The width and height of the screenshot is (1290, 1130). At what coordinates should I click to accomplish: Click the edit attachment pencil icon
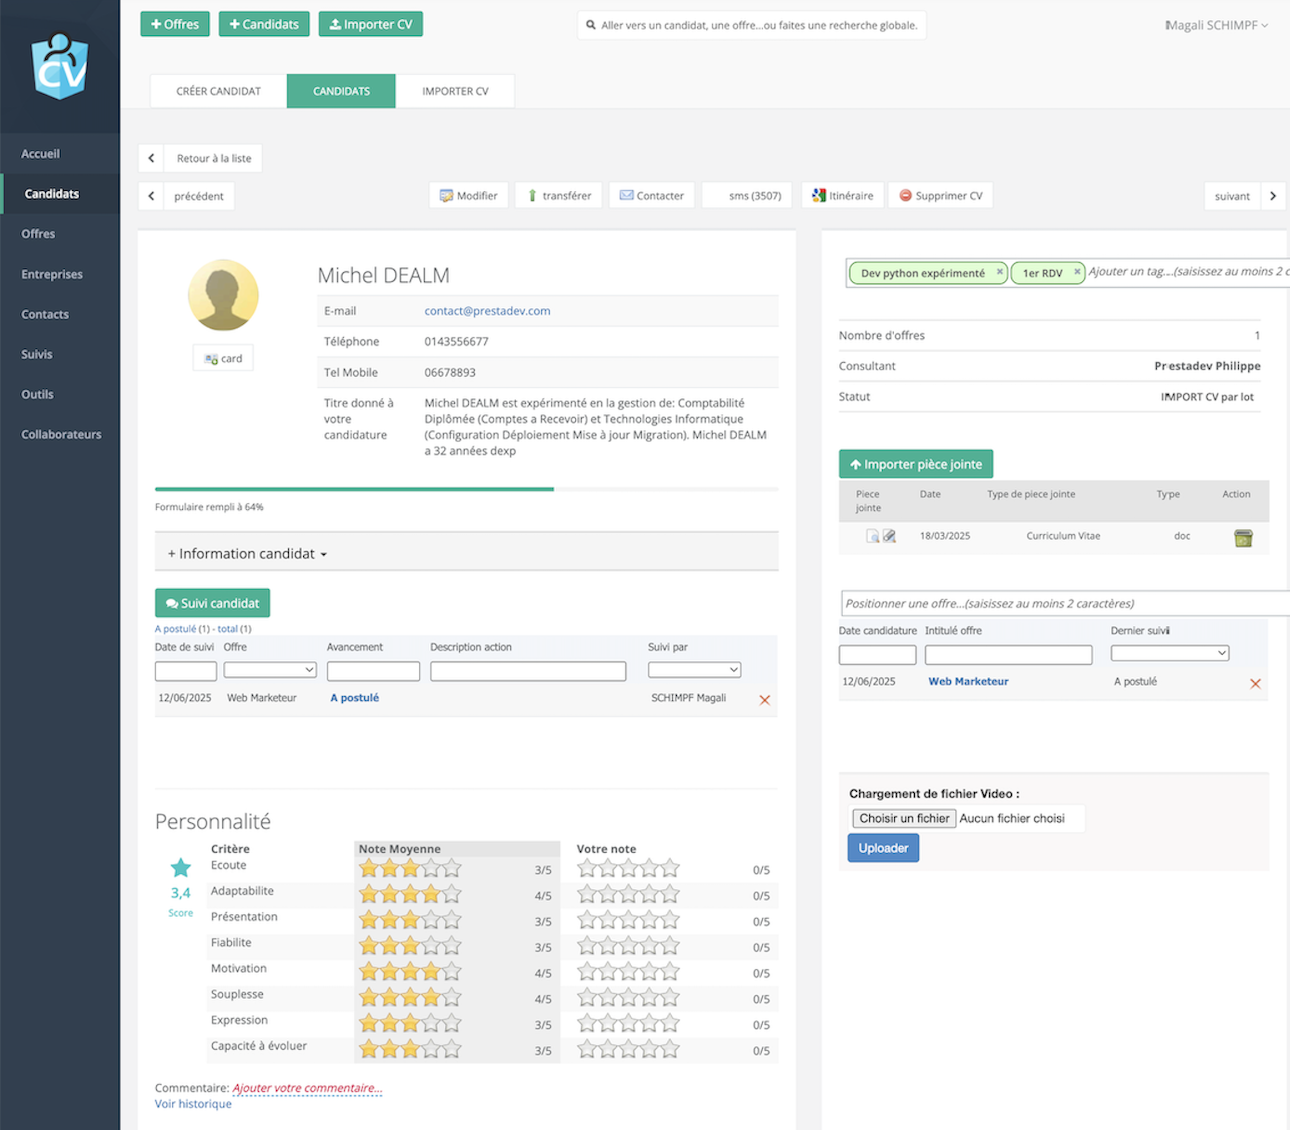coord(889,537)
